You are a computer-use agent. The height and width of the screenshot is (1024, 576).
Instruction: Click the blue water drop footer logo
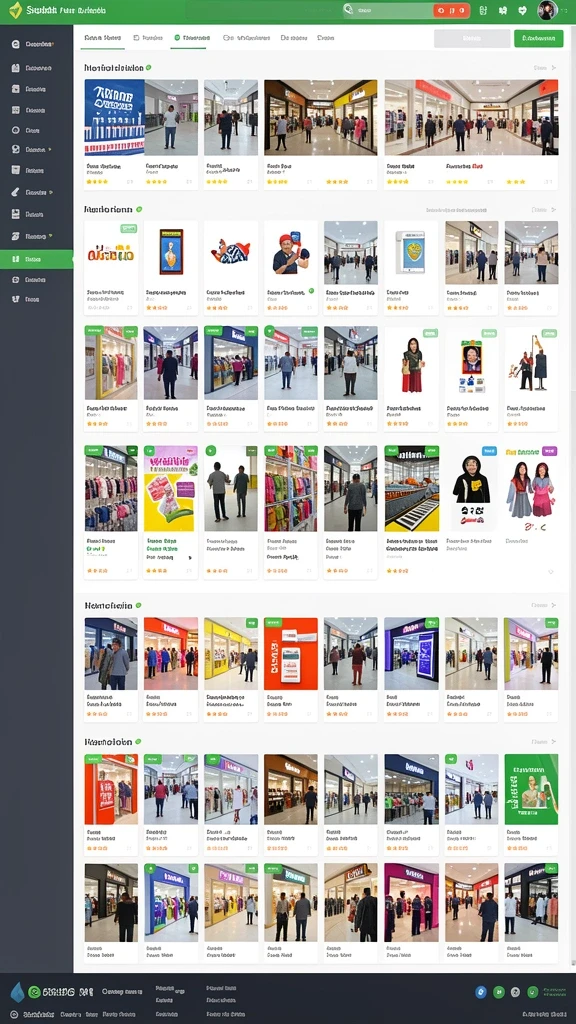17,992
